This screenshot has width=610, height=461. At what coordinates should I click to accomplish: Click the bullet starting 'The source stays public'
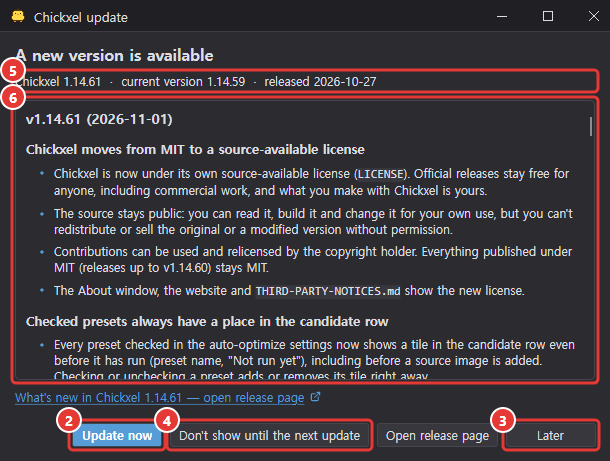[x=313, y=221]
